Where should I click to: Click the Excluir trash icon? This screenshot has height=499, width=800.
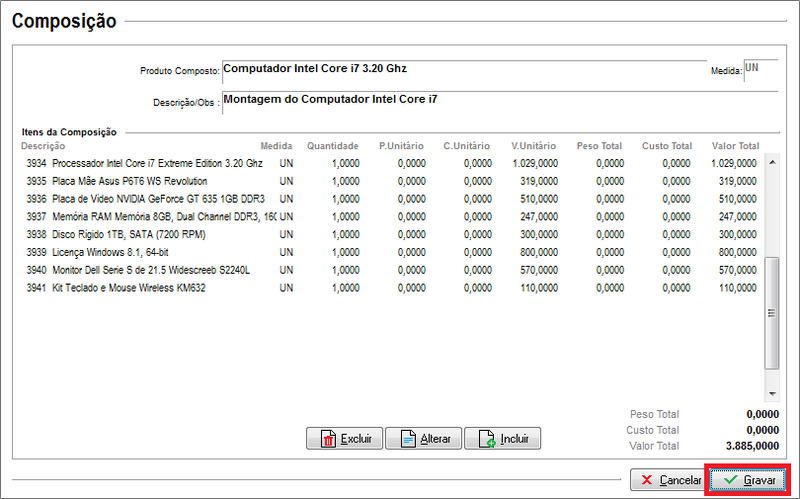click(x=328, y=439)
